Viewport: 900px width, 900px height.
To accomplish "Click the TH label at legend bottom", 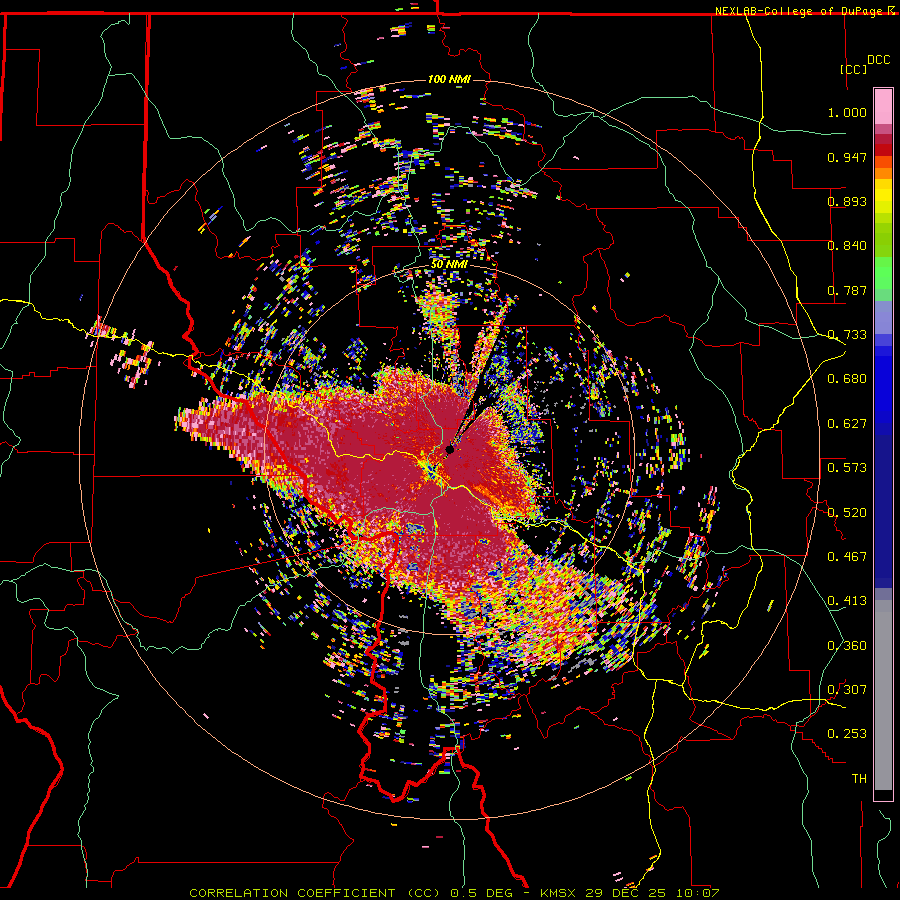I will point(859,779).
